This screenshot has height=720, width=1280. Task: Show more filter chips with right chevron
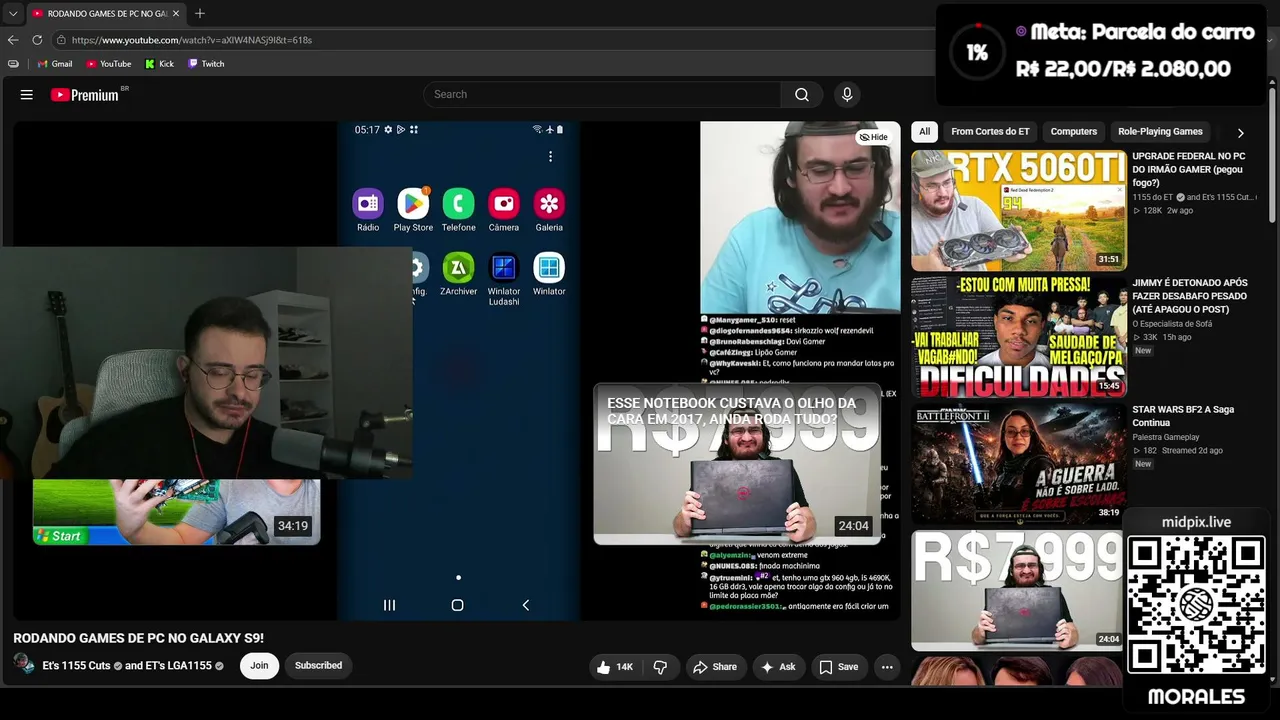tap(1240, 132)
